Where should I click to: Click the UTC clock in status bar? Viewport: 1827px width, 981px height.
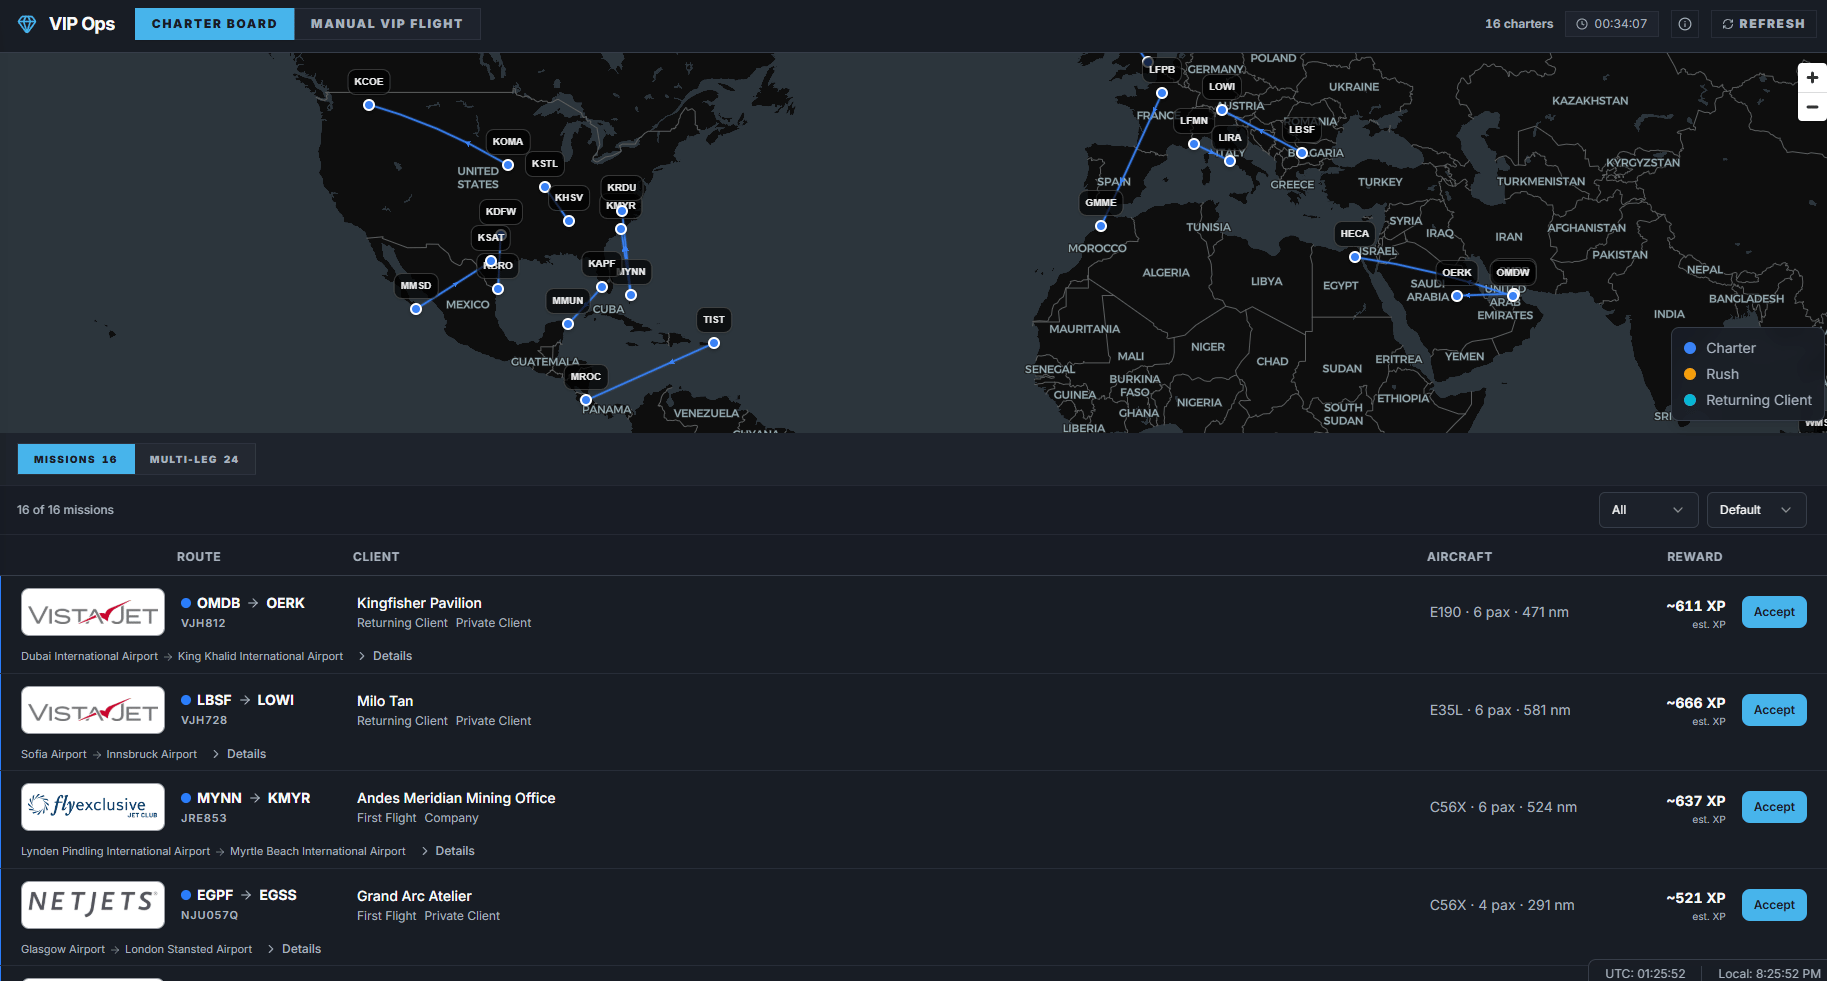pos(1645,973)
